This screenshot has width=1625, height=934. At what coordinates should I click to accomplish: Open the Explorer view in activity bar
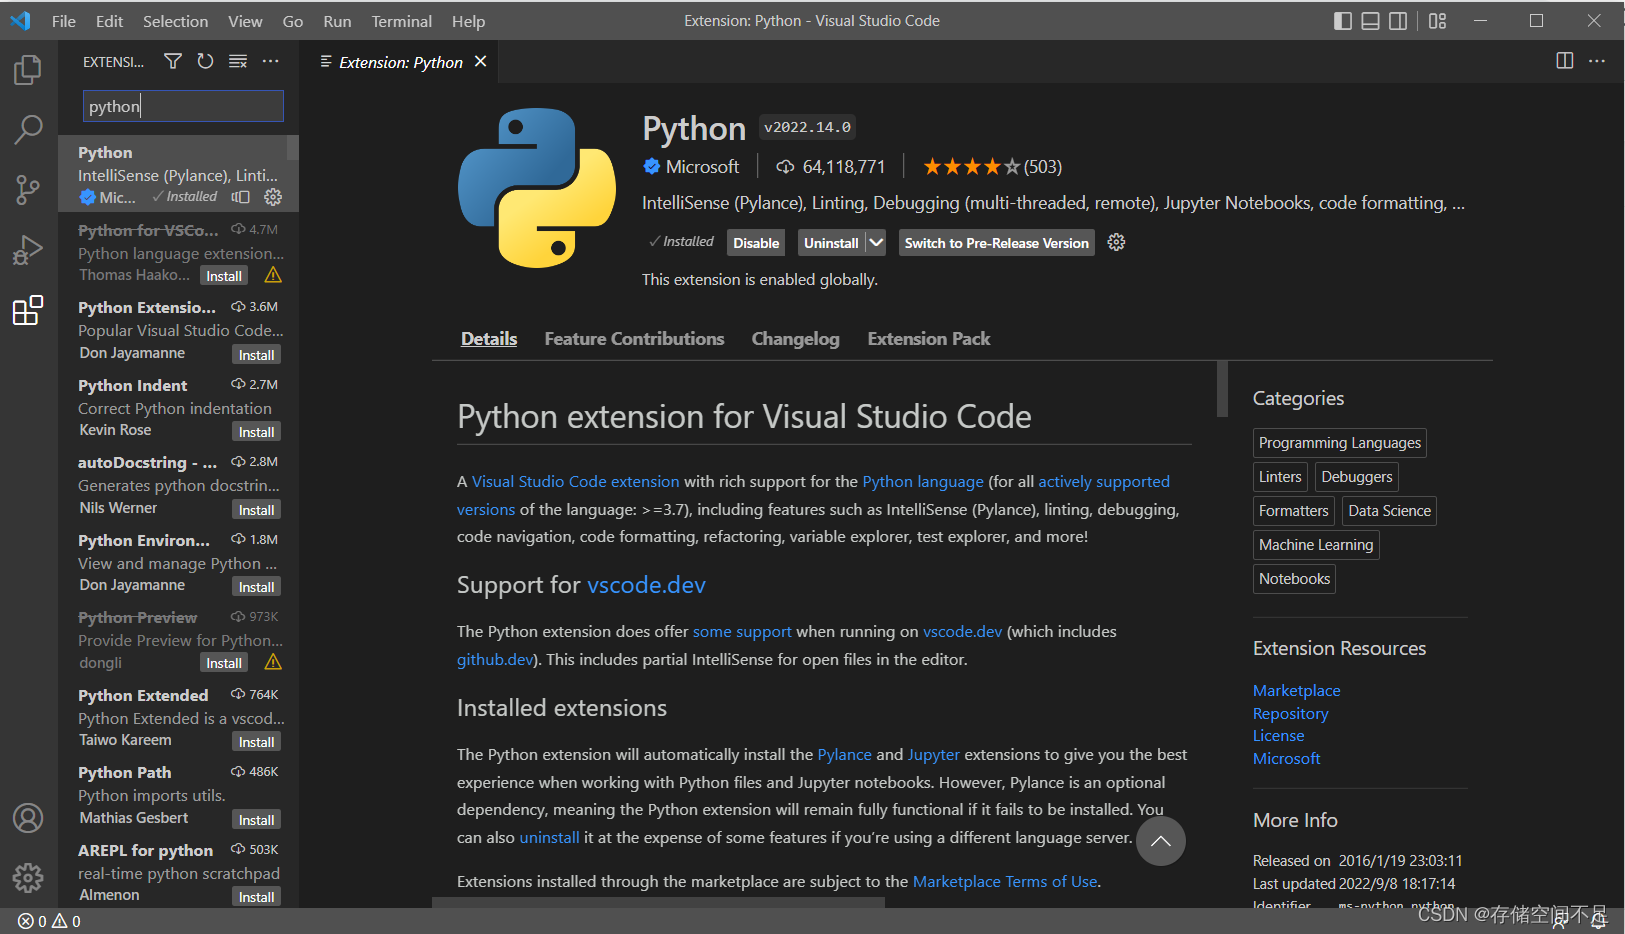click(x=28, y=70)
